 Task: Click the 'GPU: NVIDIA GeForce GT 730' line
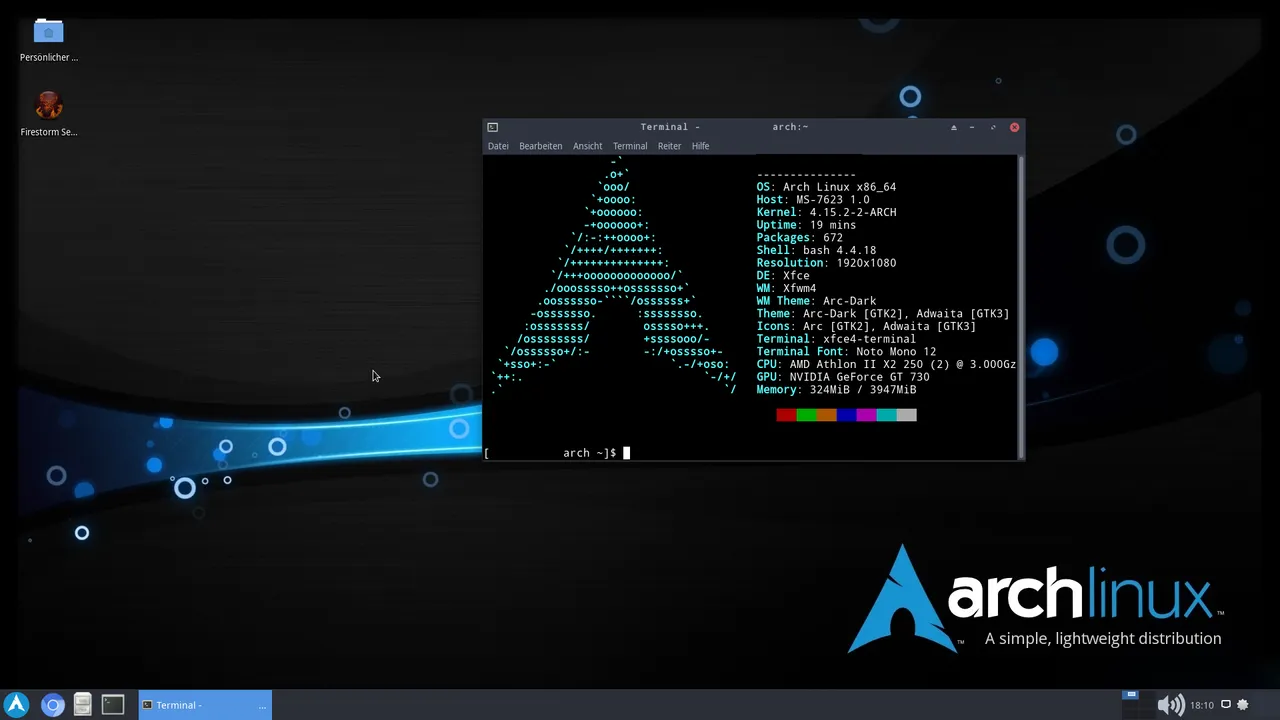tap(843, 377)
